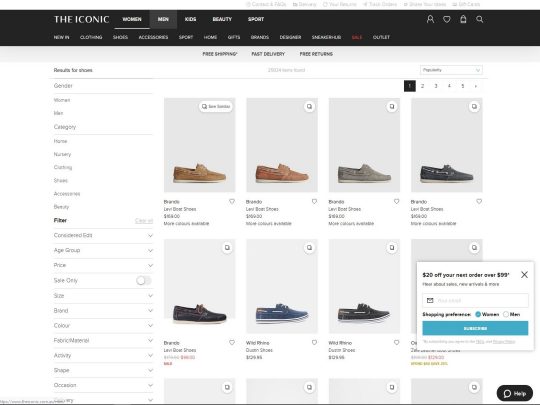
Task: Favourite the black Wild Rhino Dustin Shoes
Action: pyautogui.click(x=396, y=343)
